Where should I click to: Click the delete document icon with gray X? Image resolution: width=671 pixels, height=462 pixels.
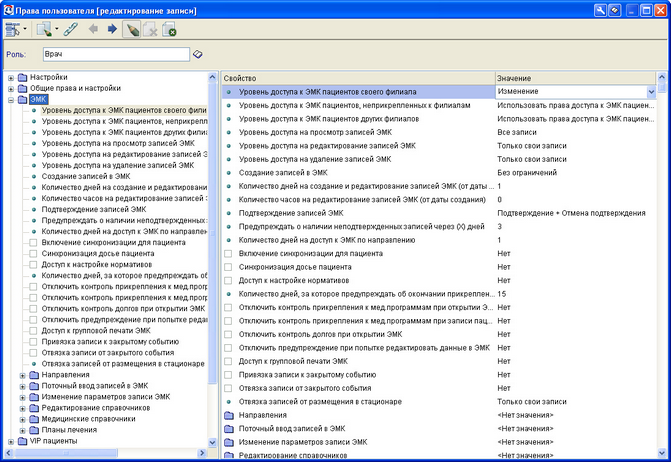150,30
